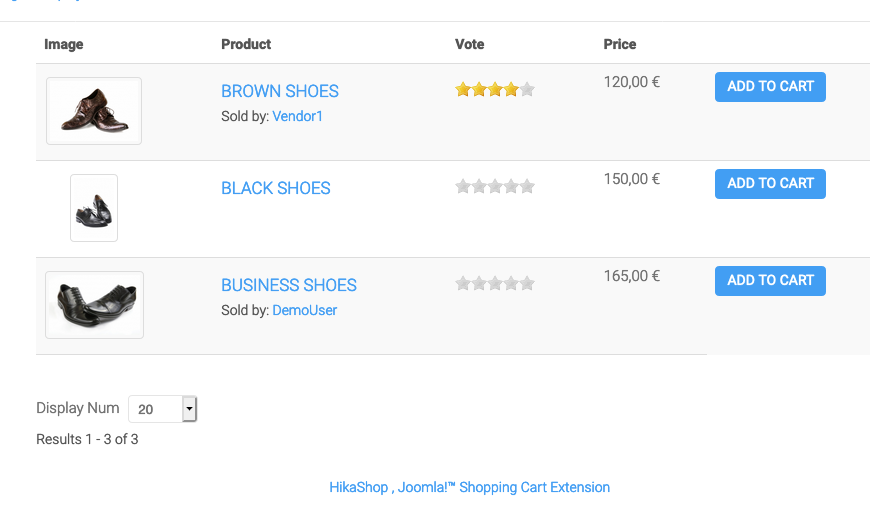Give Black Shoes a three-star vote
This screenshot has width=870, height=521.
495,186
